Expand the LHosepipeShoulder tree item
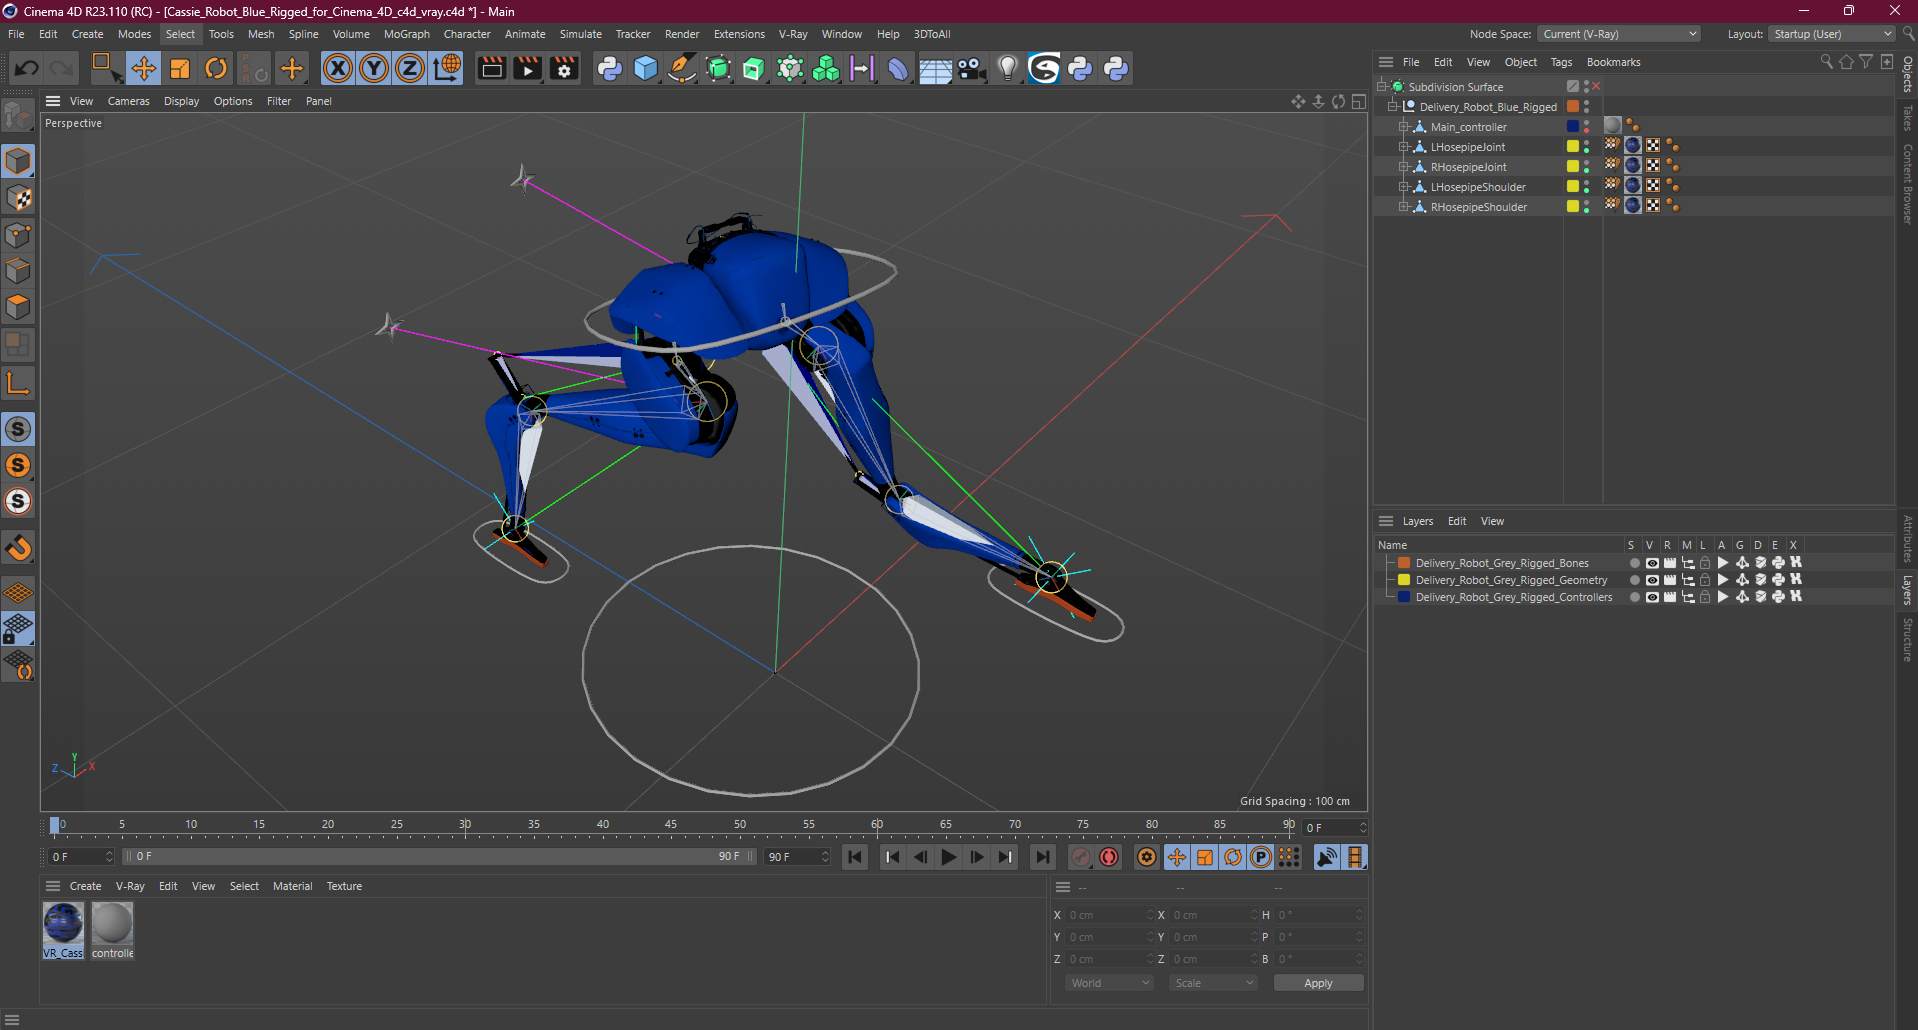The width and height of the screenshot is (1918, 1030). tap(1403, 187)
